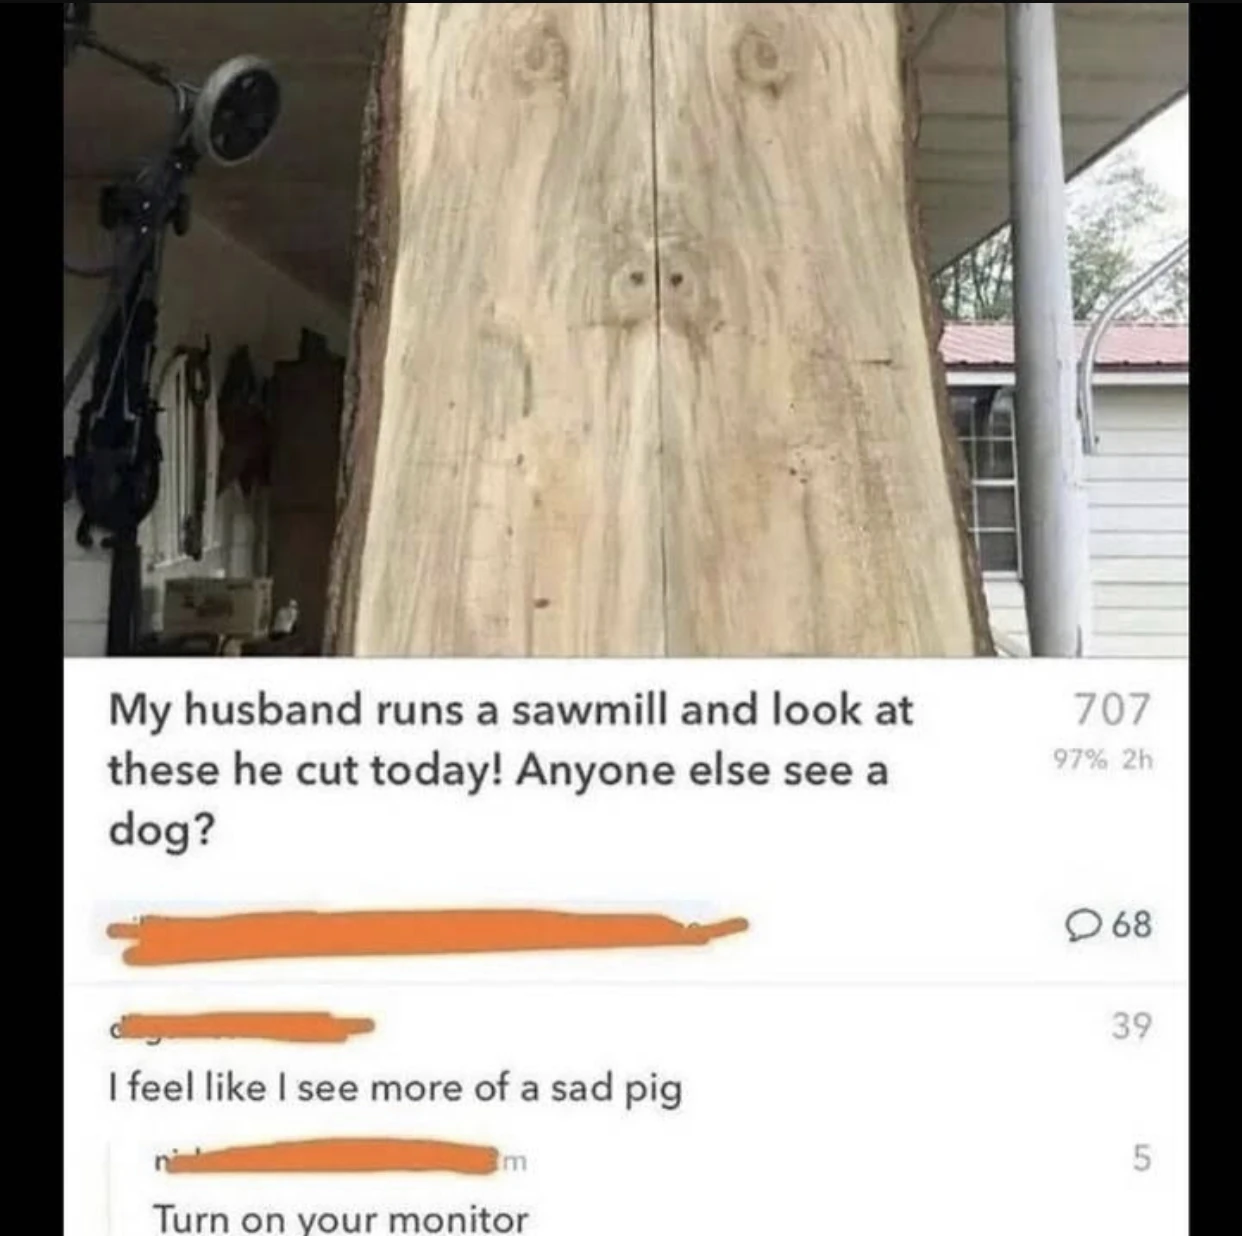The height and width of the screenshot is (1236, 1242).
Task: Select the comment 'I feel like I see more of a sad pig'
Action: click(395, 1088)
